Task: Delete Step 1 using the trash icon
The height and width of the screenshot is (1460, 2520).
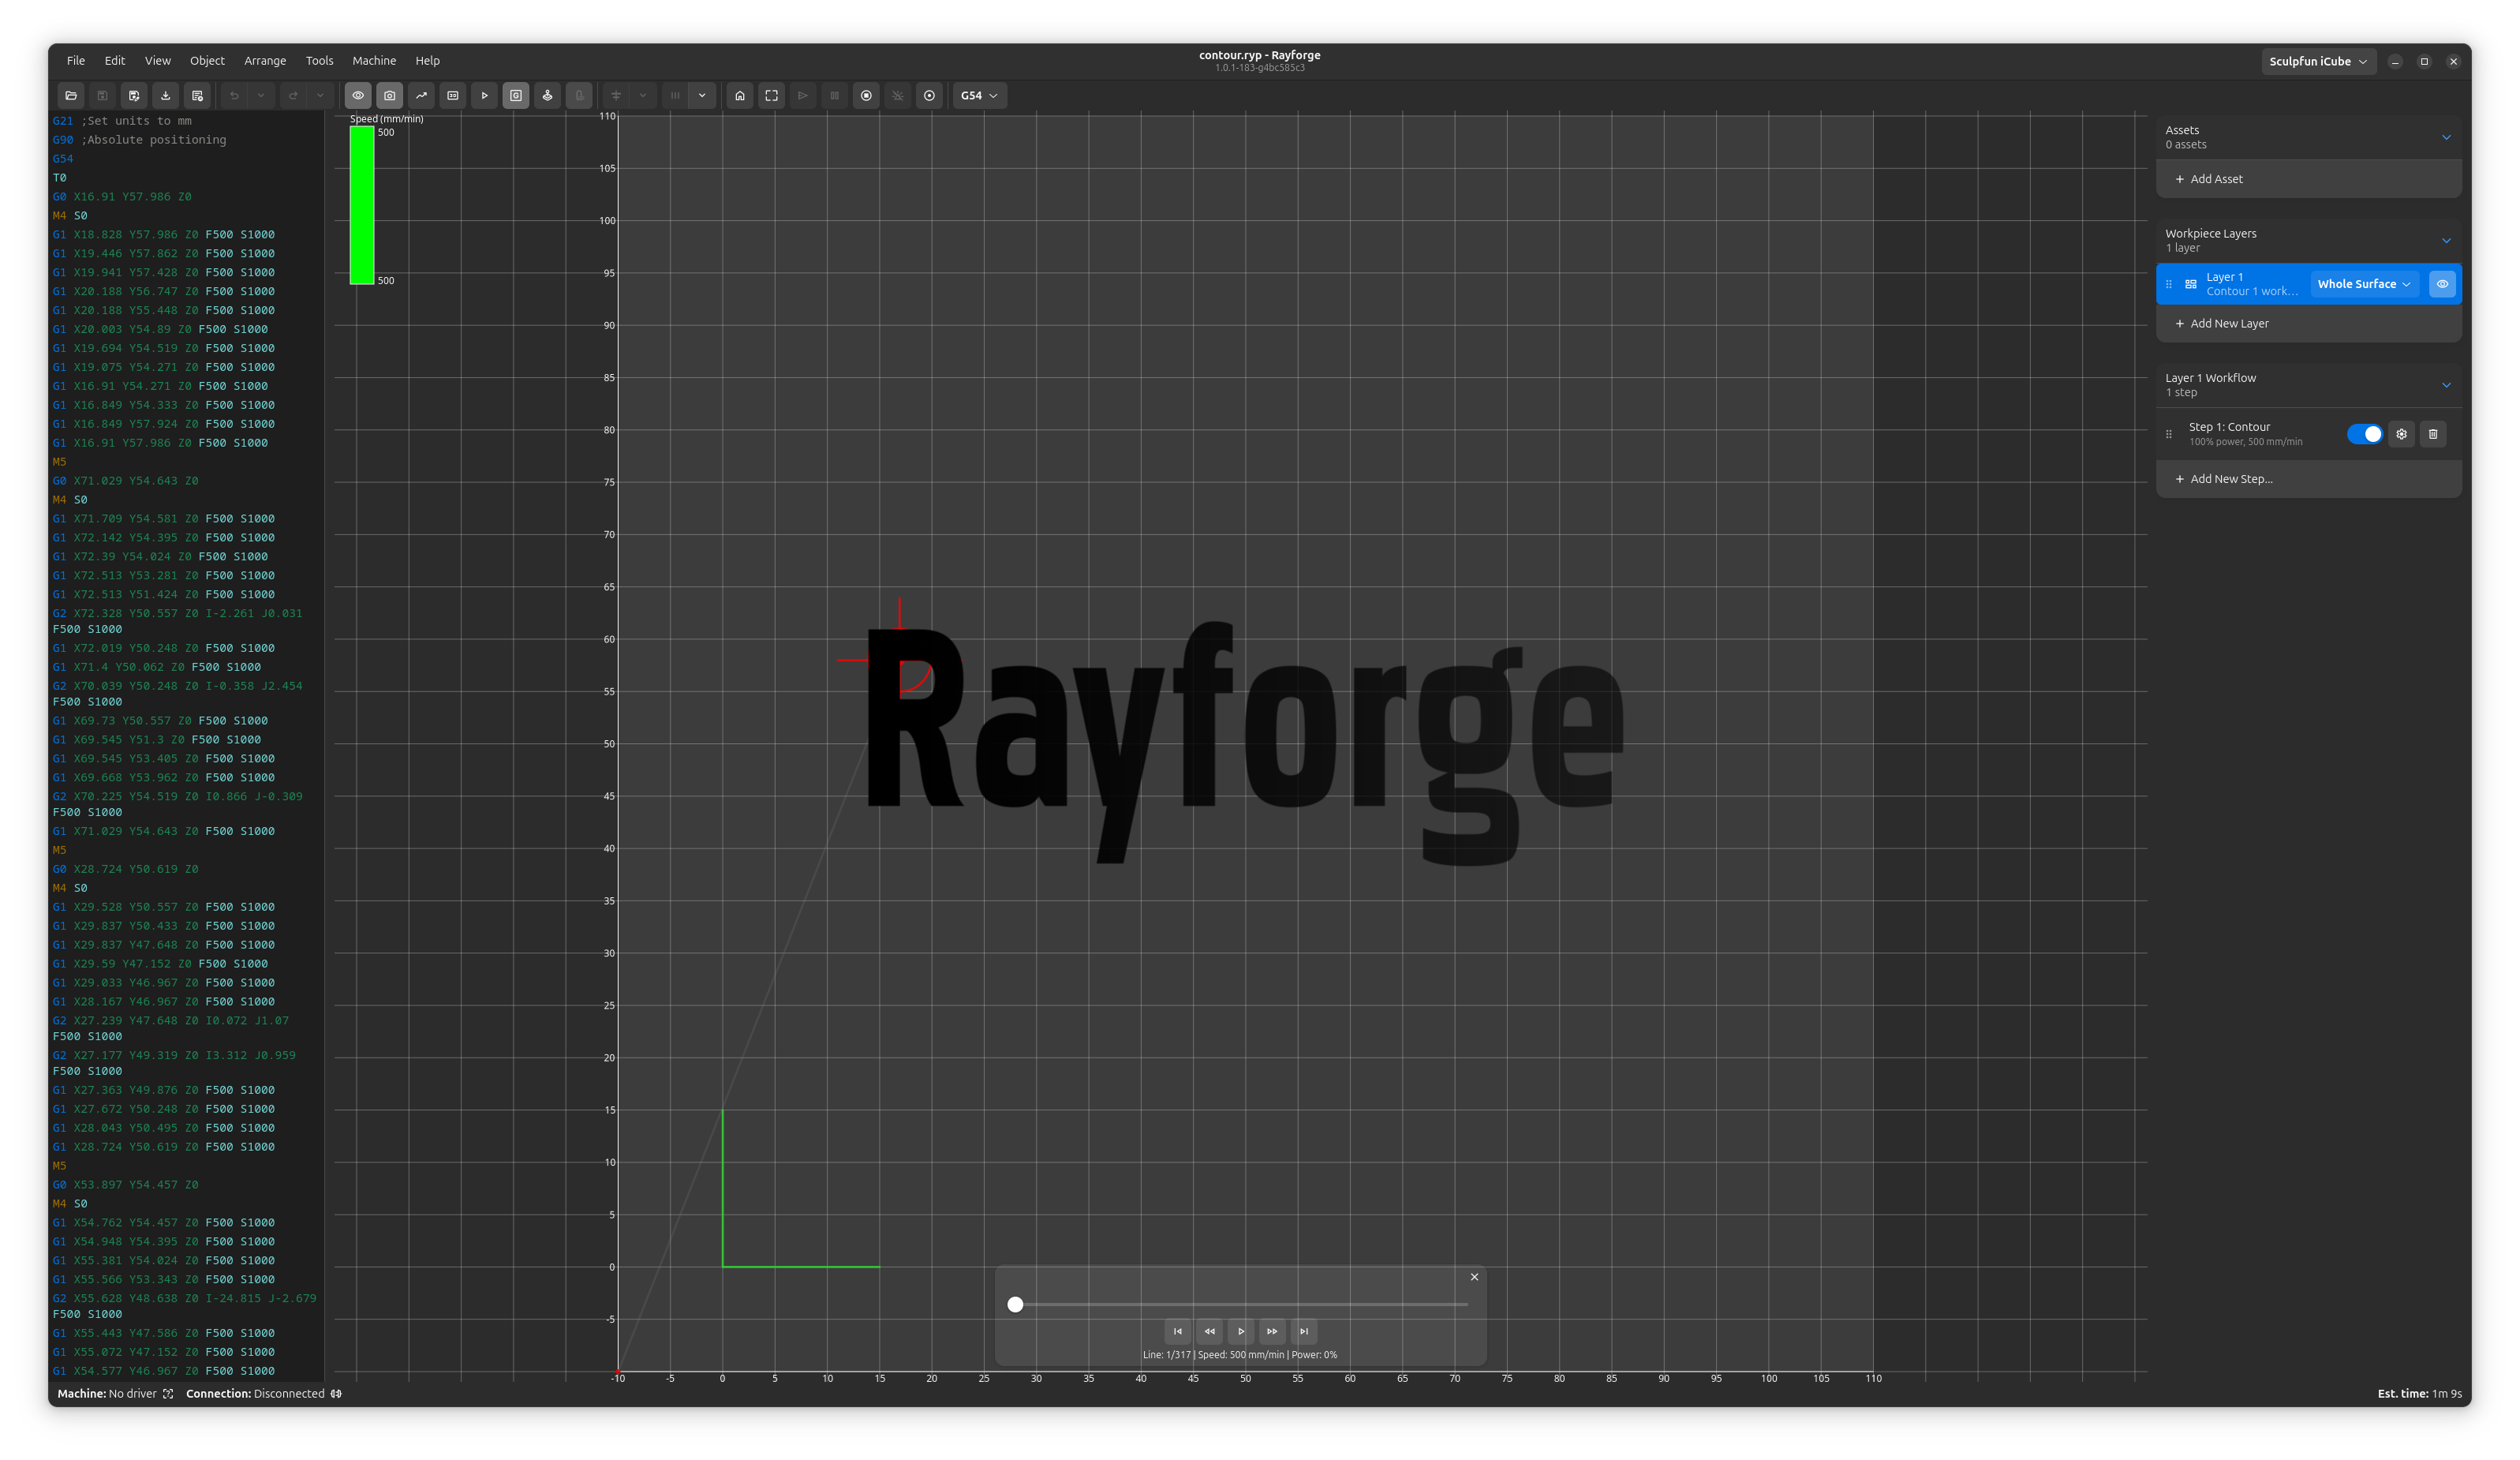Action: pos(2433,434)
